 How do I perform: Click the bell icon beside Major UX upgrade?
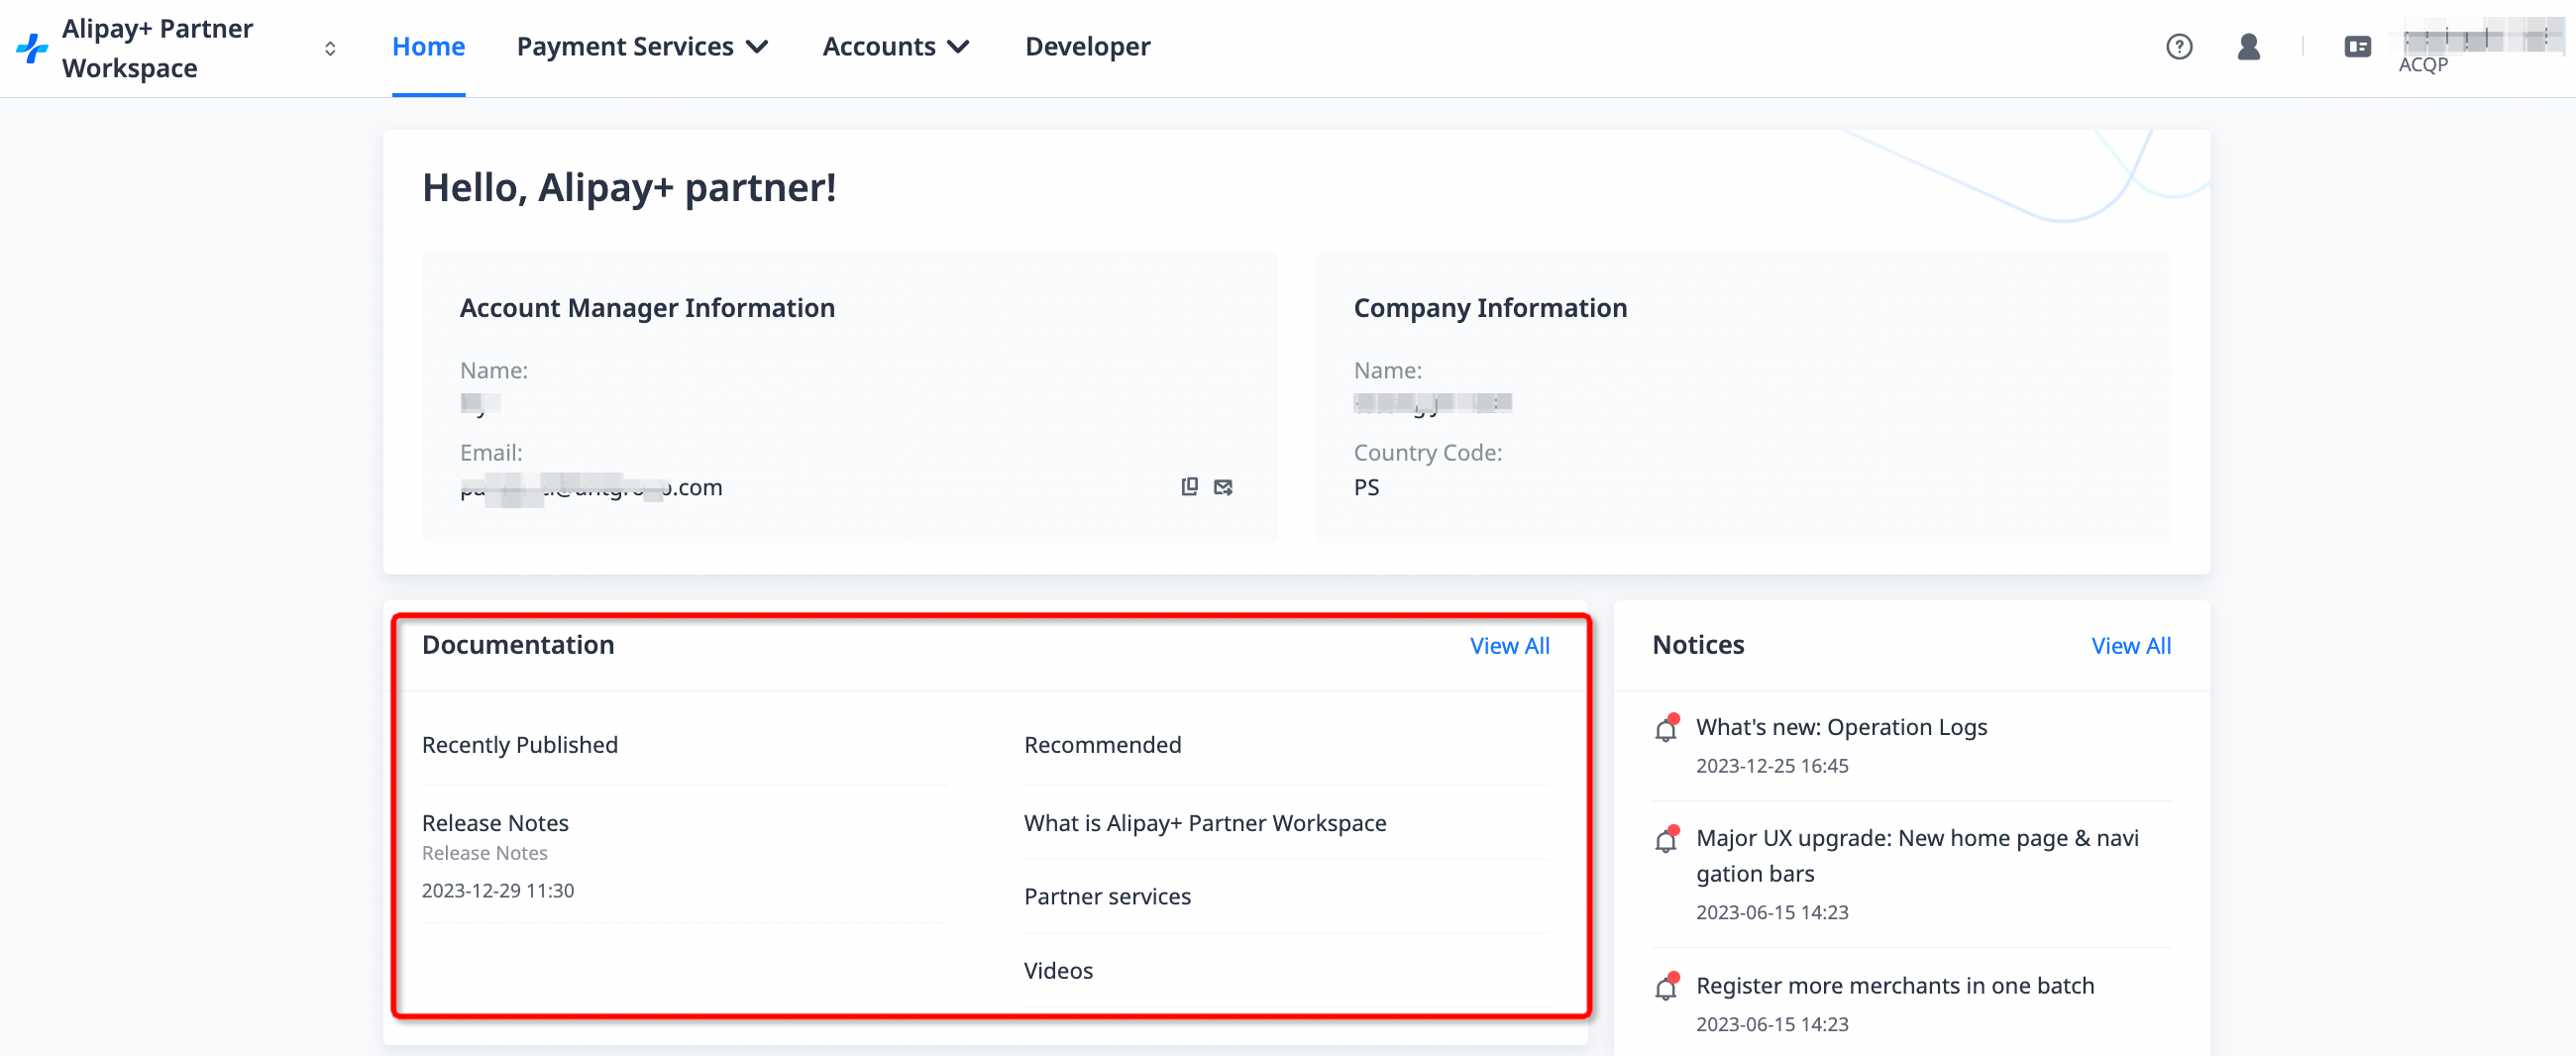[x=1666, y=840]
